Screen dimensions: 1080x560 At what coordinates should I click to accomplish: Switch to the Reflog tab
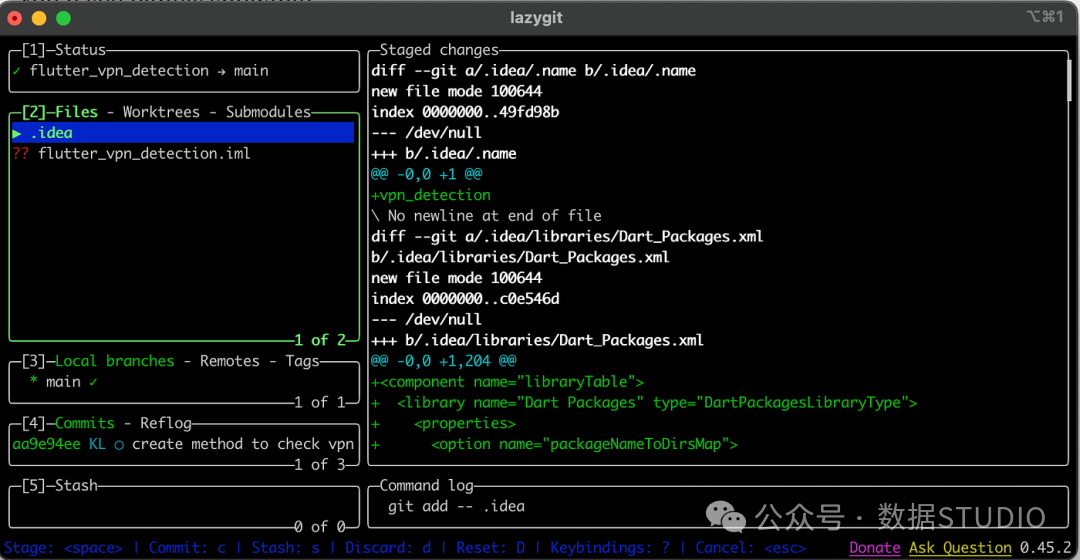point(165,423)
